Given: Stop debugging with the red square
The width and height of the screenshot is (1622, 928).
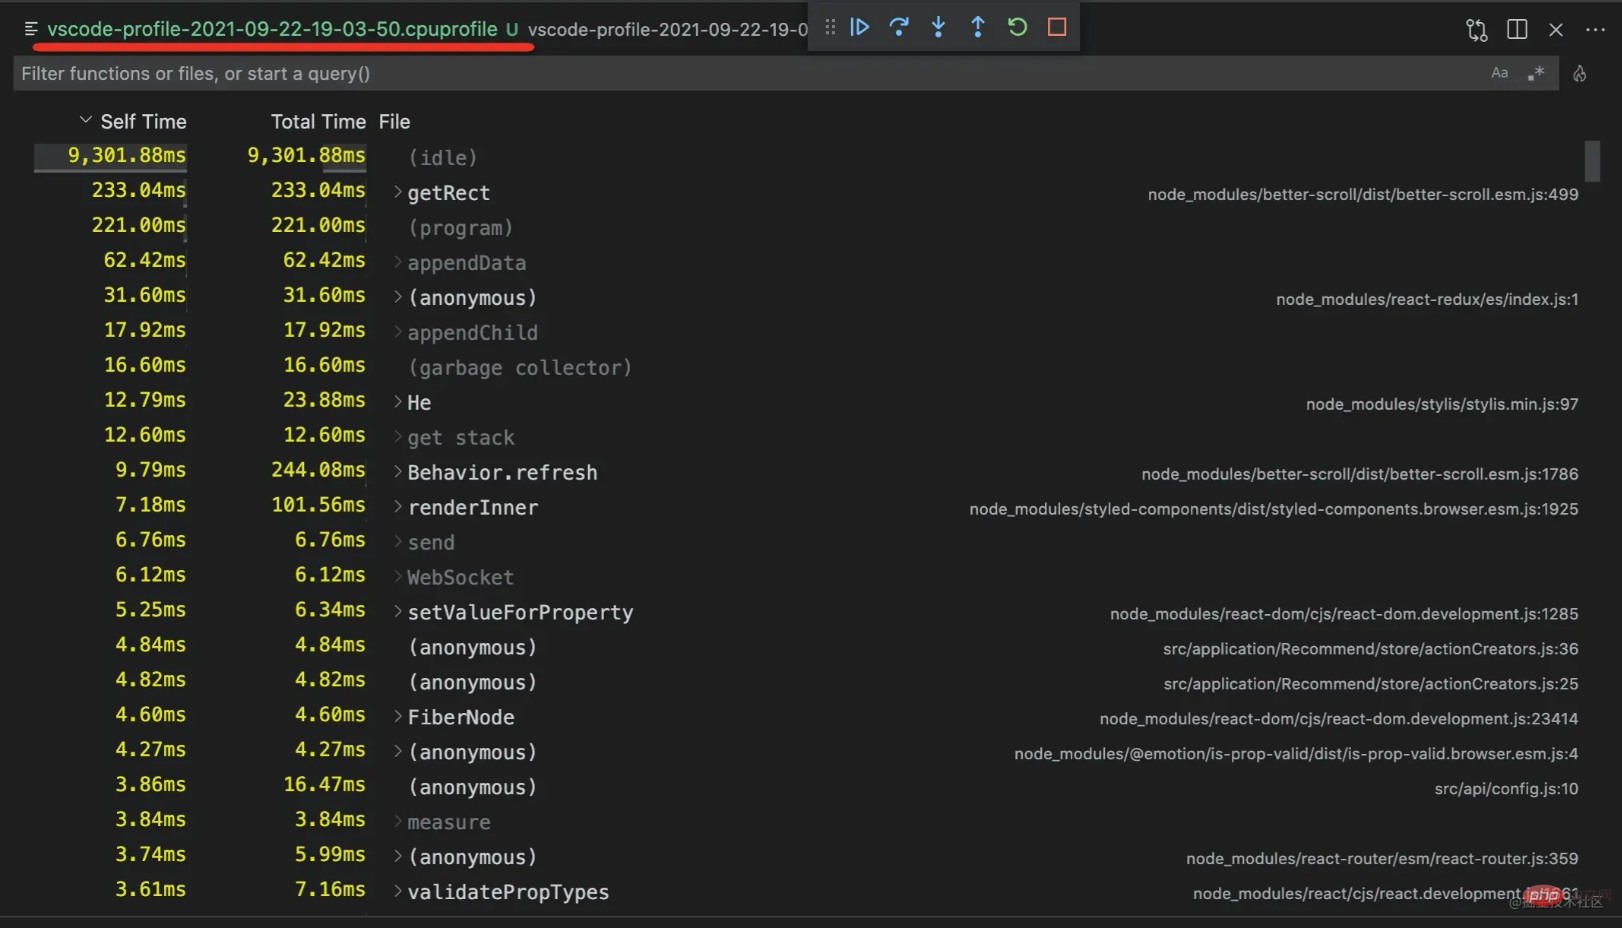Looking at the screenshot, I should tap(1057, 27).
